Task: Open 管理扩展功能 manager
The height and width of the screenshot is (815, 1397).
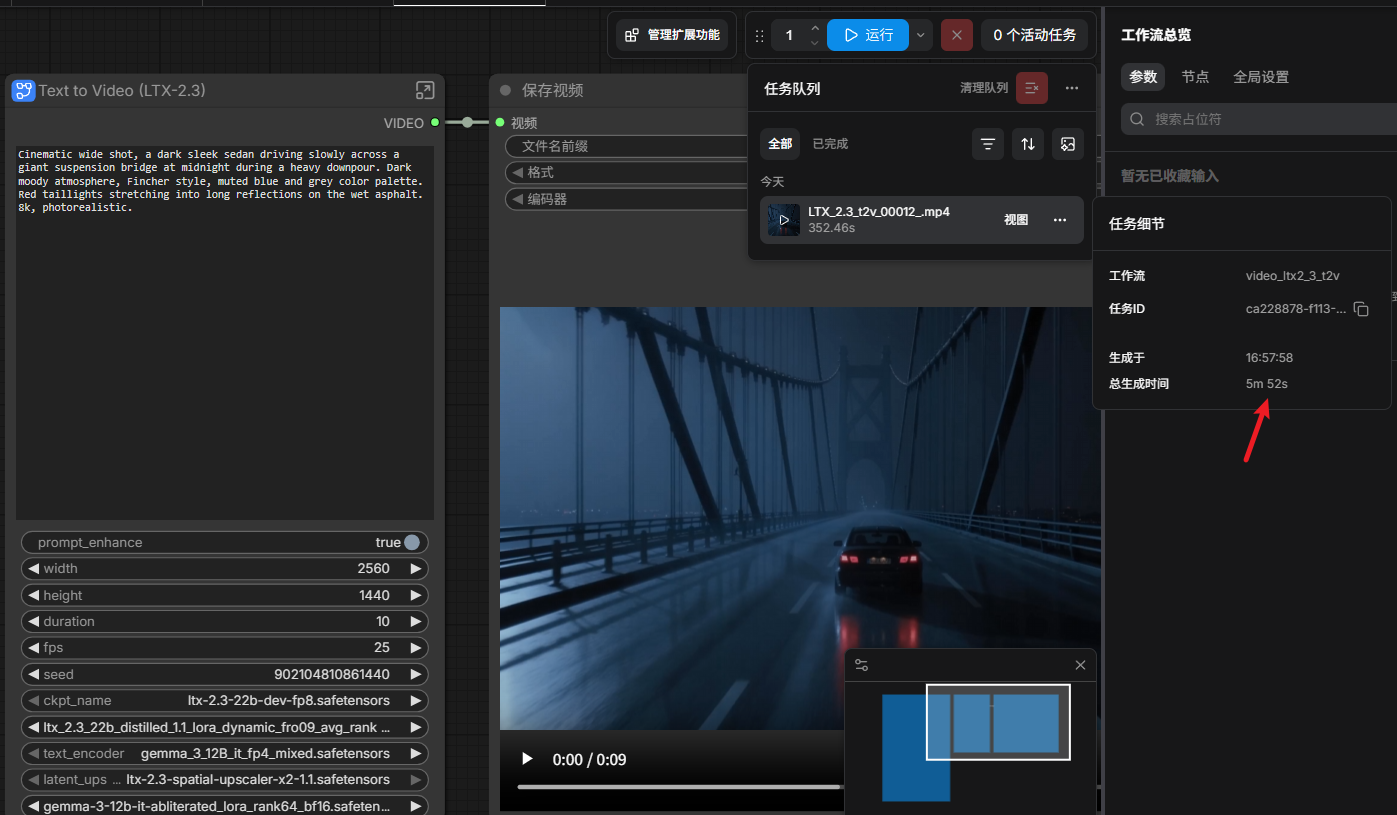Action: point(672,35)
